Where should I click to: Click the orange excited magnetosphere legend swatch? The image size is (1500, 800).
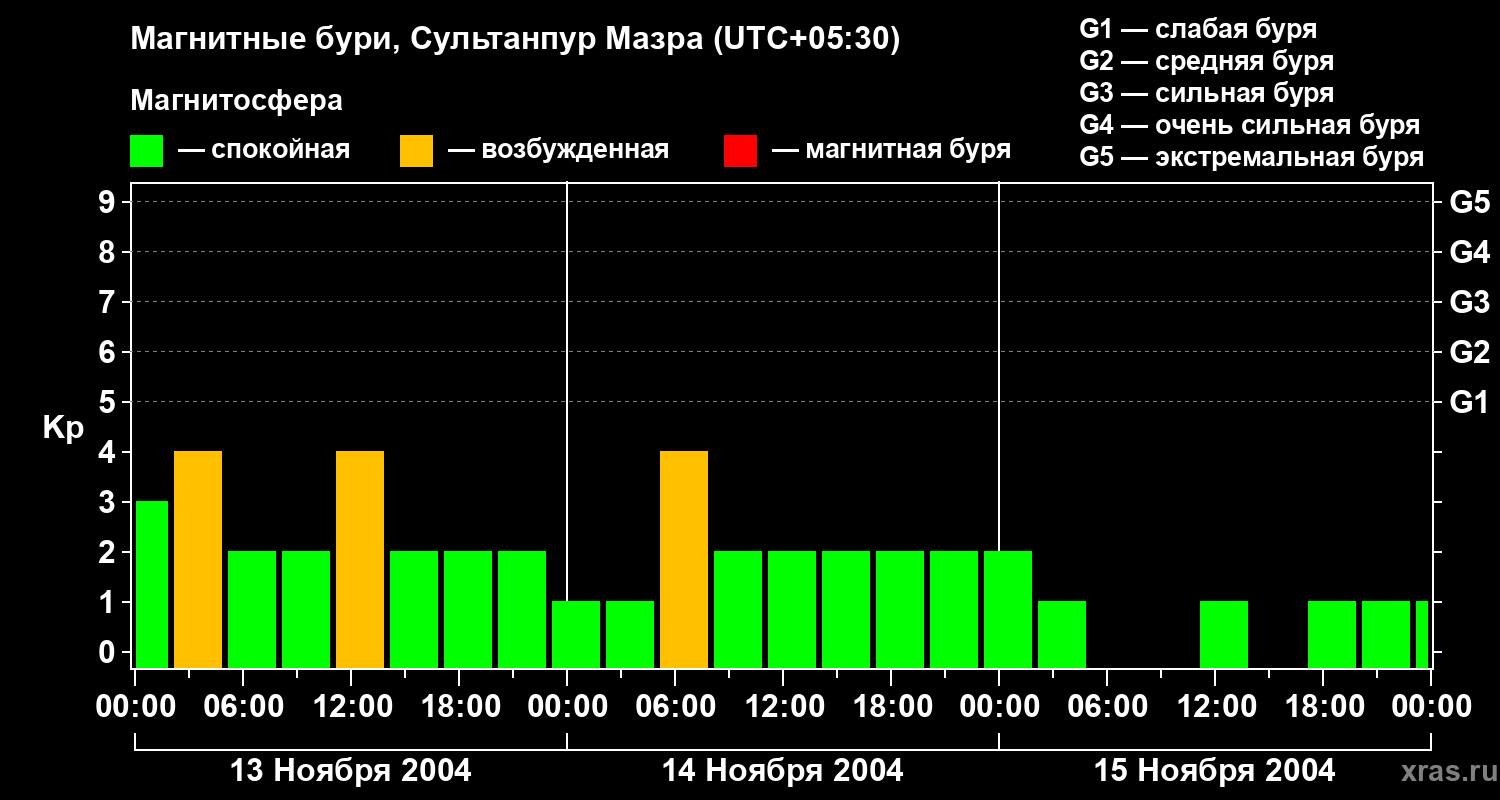coord(416,150)
